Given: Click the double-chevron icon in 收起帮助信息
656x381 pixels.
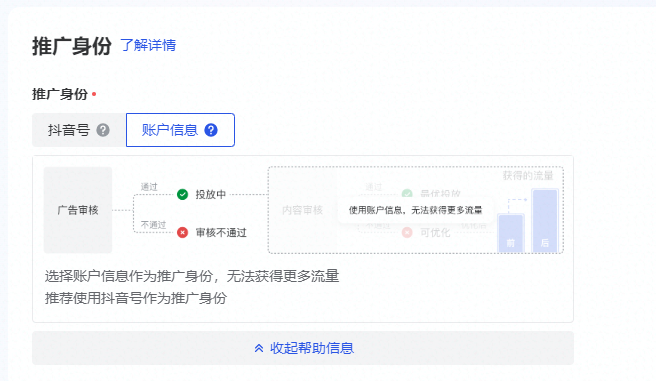Looking at the screenshot, I should [259, 348].
